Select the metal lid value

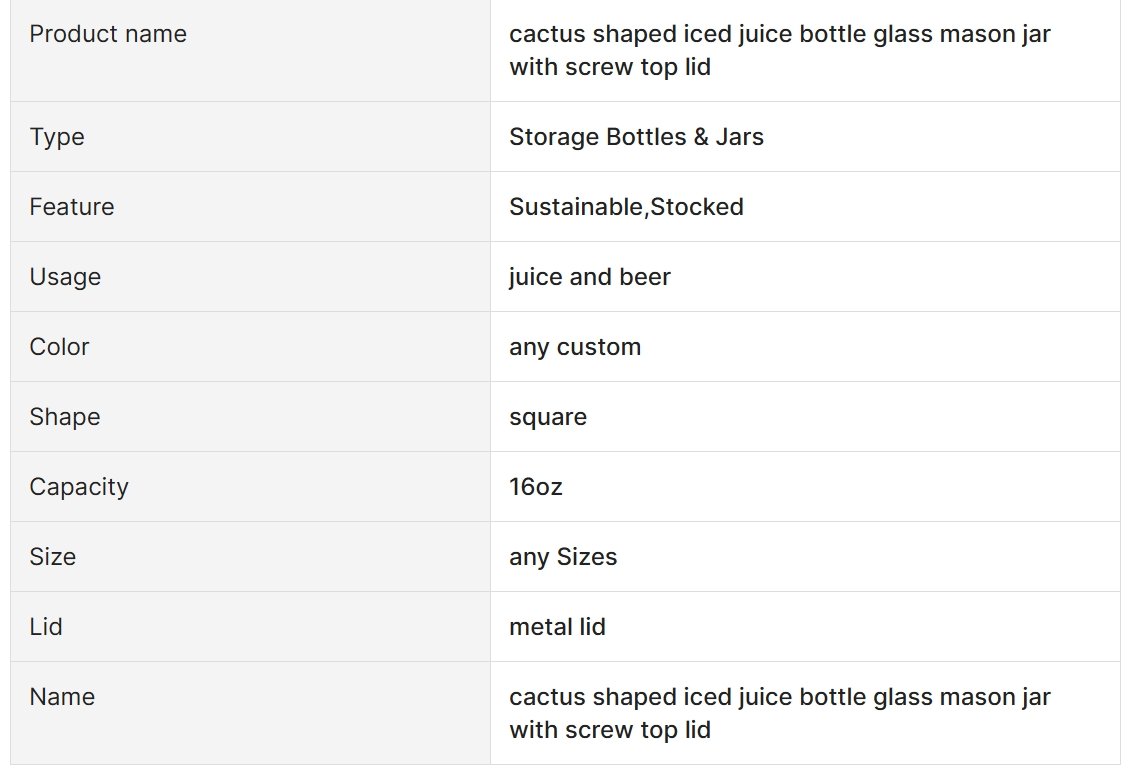557,627
